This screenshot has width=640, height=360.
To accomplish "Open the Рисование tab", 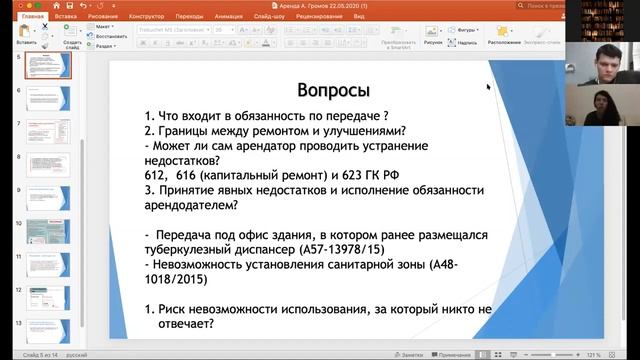I will click(103, 16).
